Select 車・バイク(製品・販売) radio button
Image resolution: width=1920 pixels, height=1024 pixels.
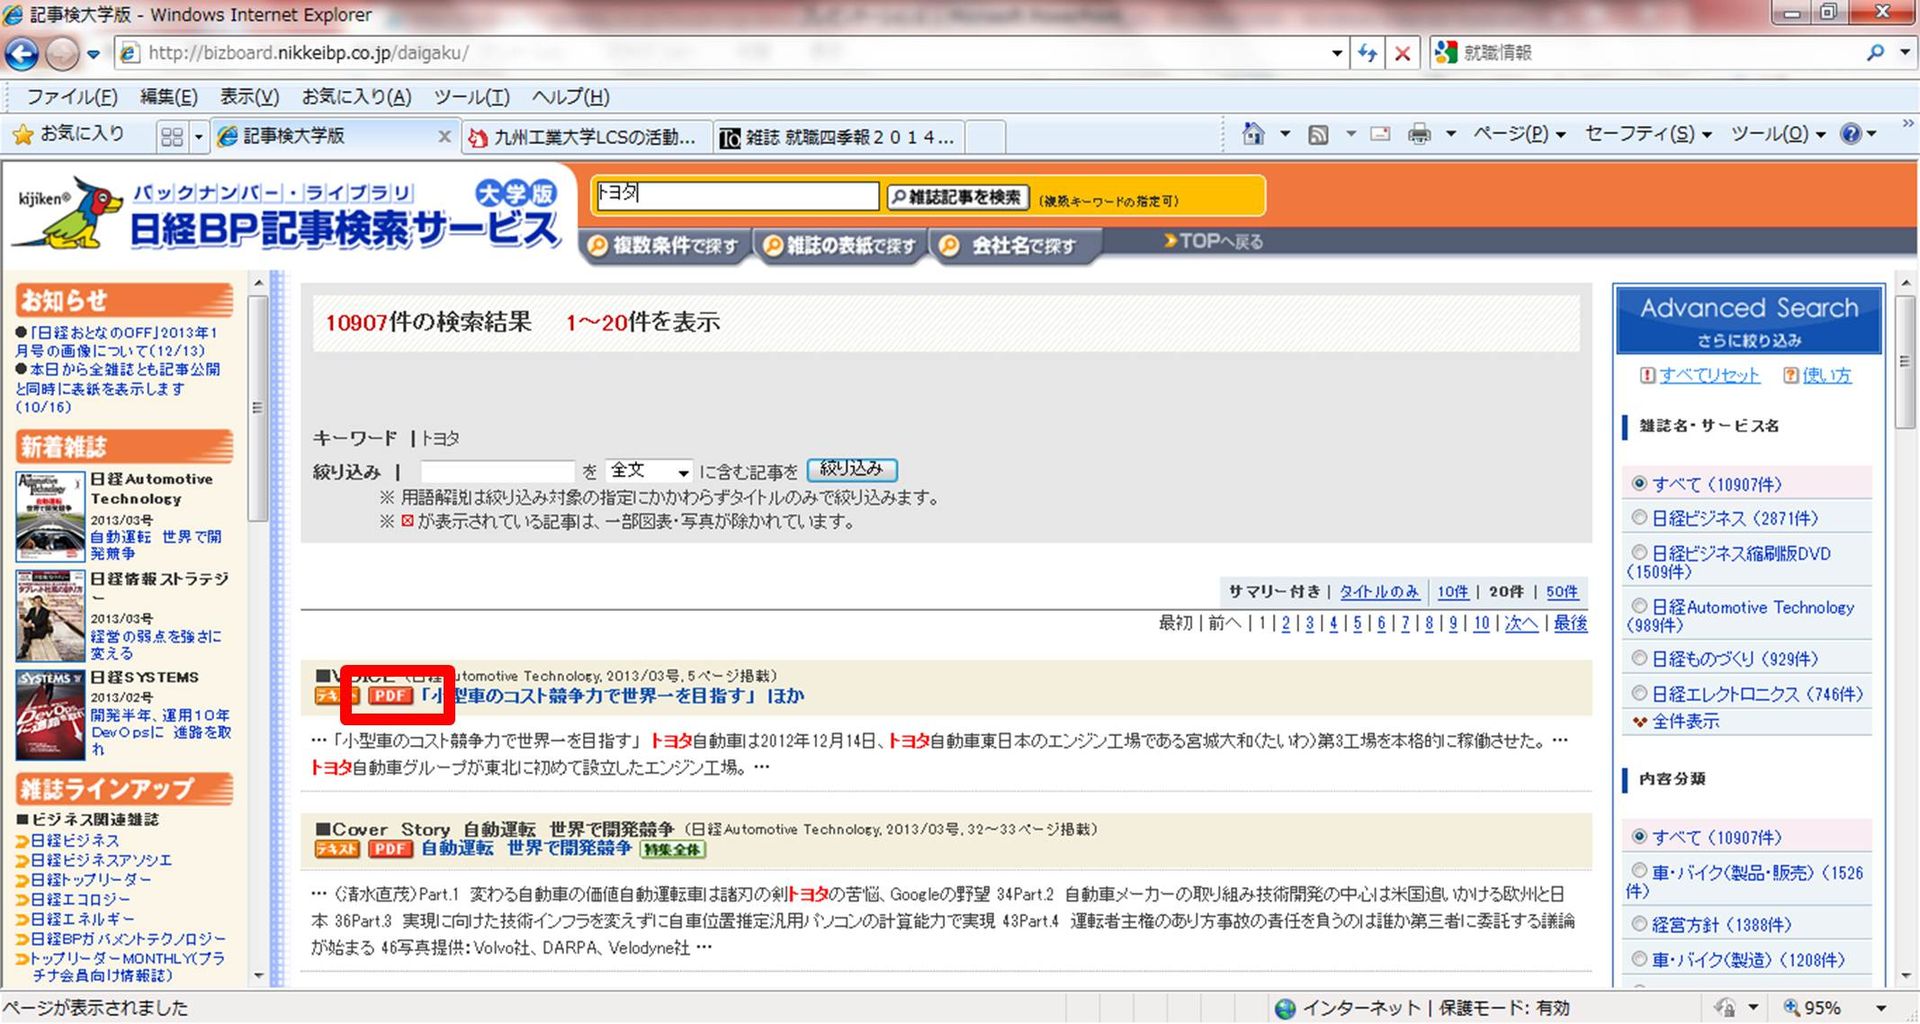click(x=1639, y=871)
